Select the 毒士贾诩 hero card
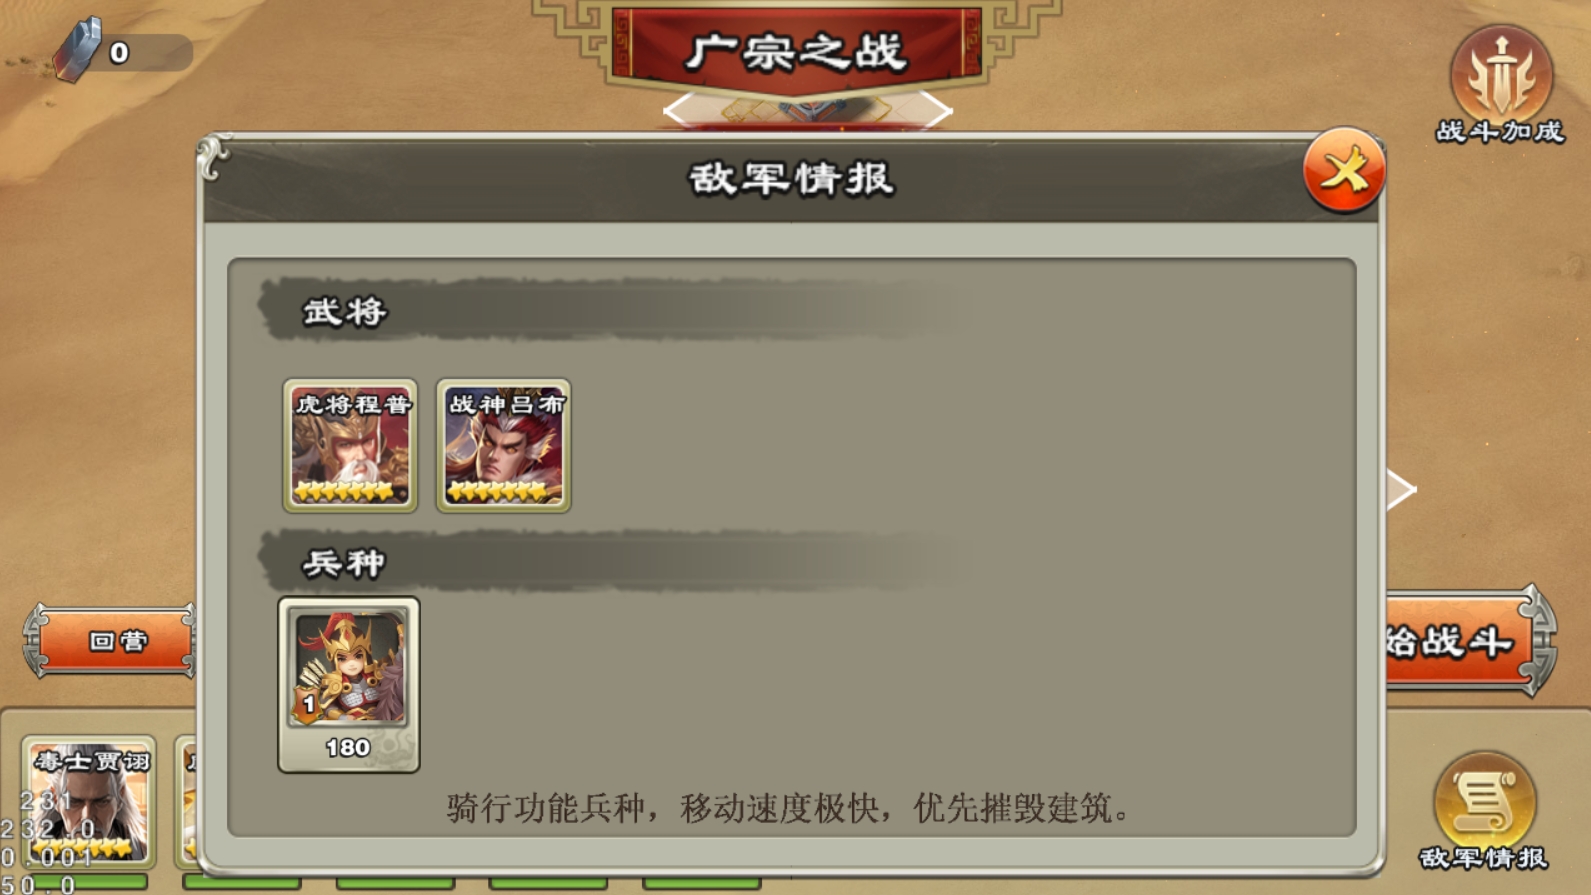 coord(89,802)
